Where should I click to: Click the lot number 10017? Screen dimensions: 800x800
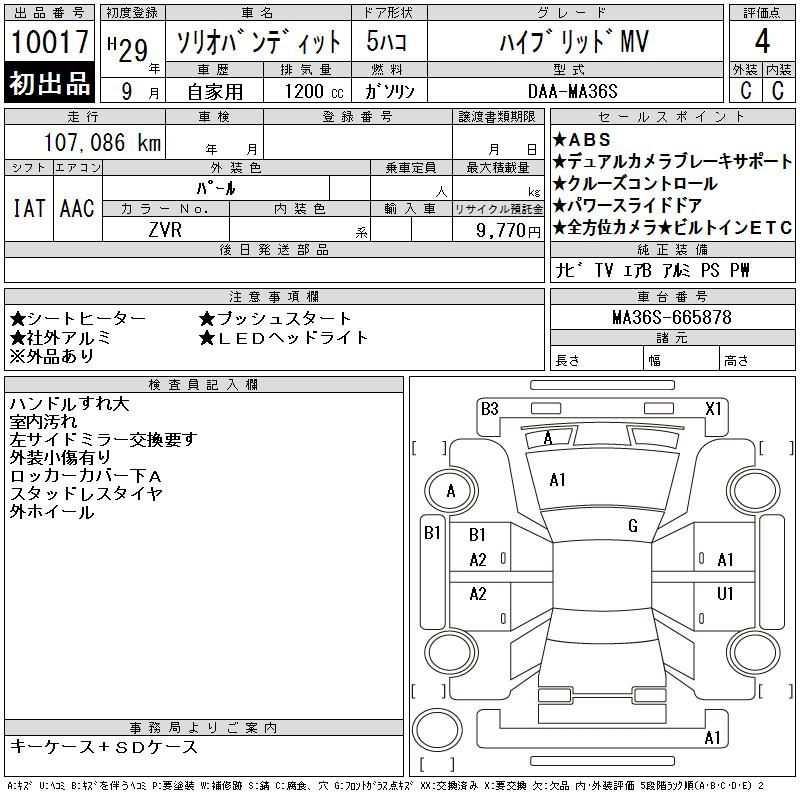49,41
